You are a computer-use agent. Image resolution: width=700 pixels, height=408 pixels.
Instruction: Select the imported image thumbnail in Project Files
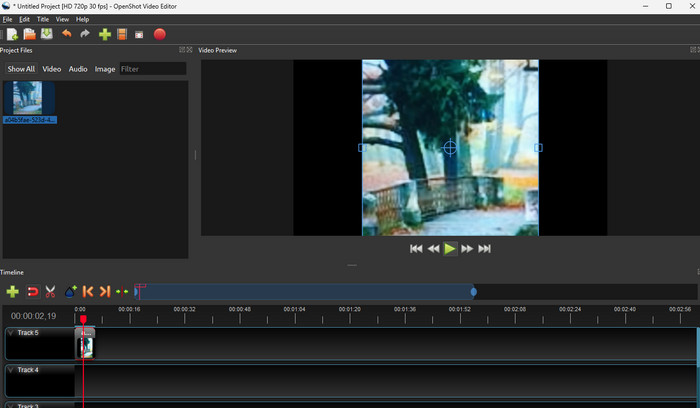pos(28,98)
